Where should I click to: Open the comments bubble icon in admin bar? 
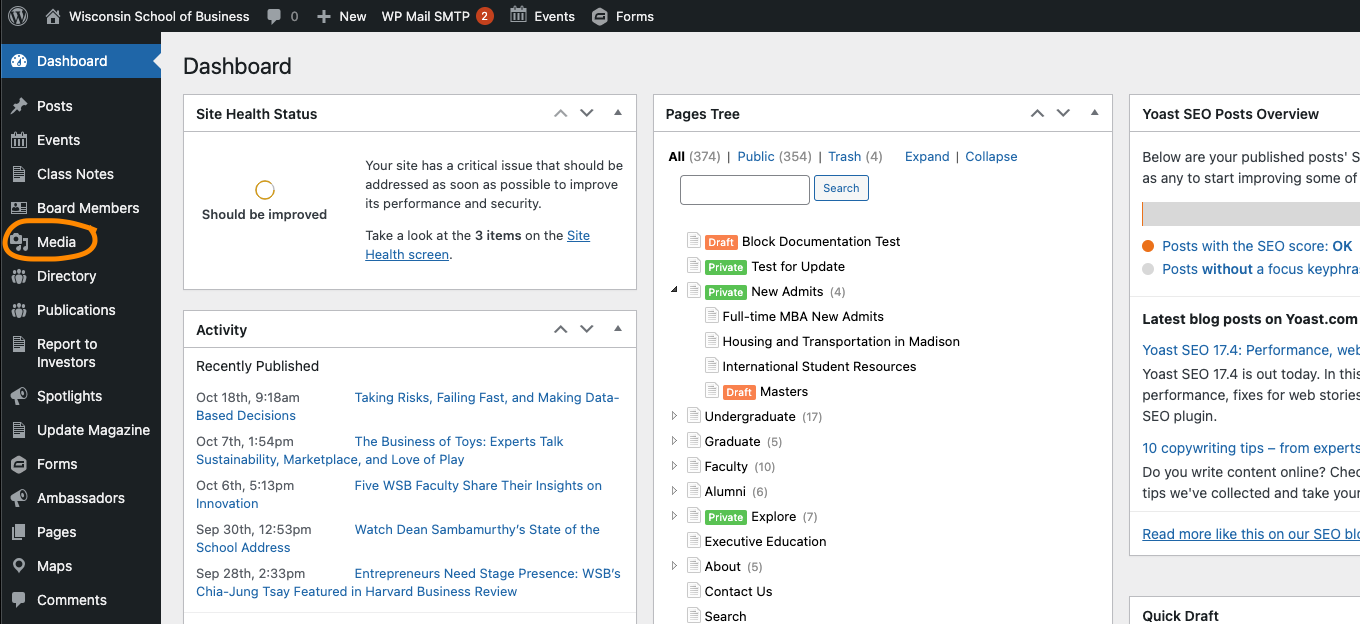pyautogui.click(x=274, y=16)
